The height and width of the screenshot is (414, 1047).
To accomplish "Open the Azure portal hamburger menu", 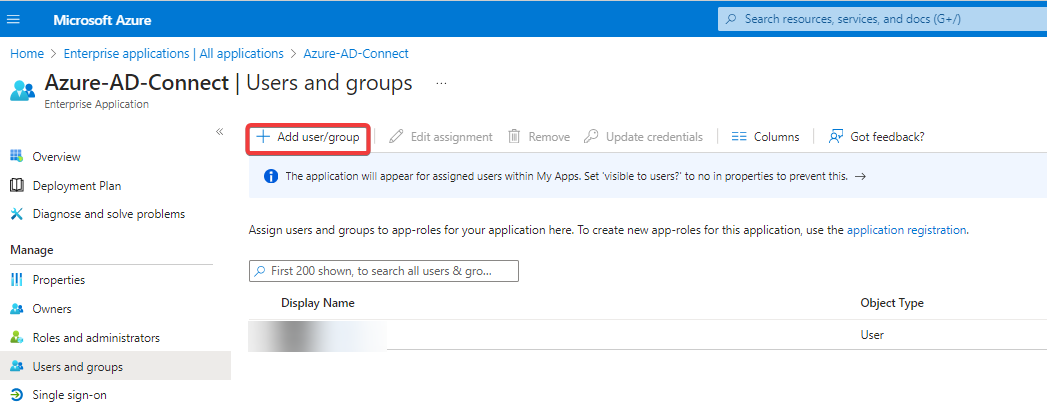I will (x=14, y=20).
